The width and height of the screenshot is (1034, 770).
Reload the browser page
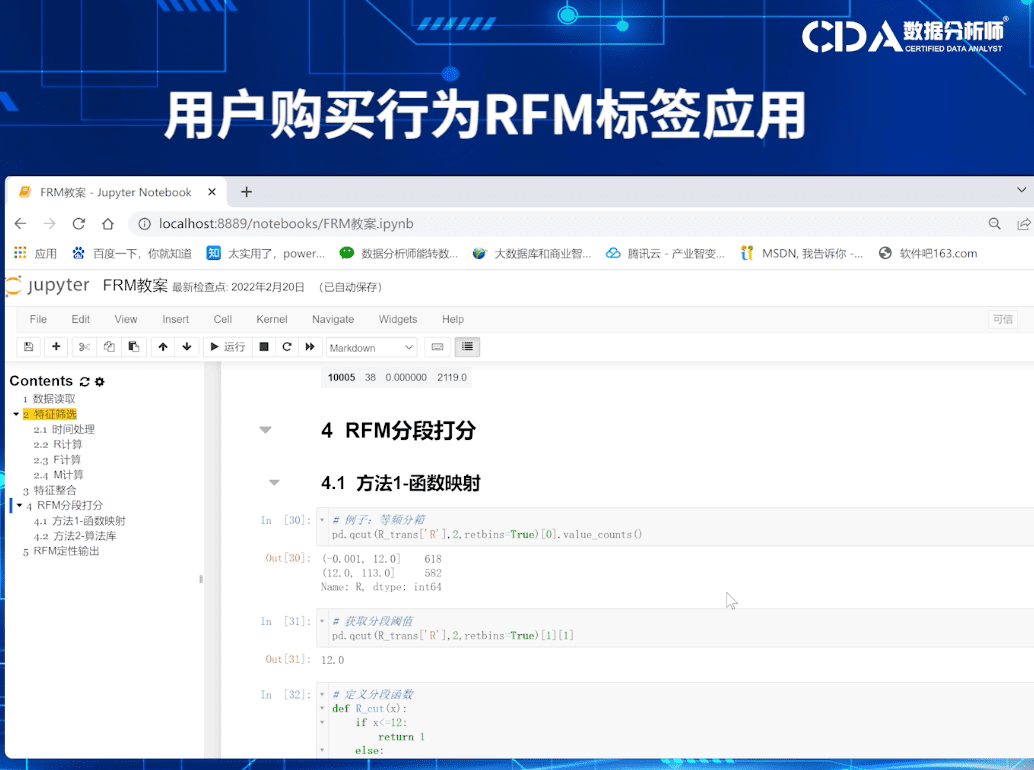tap(78, 223)
